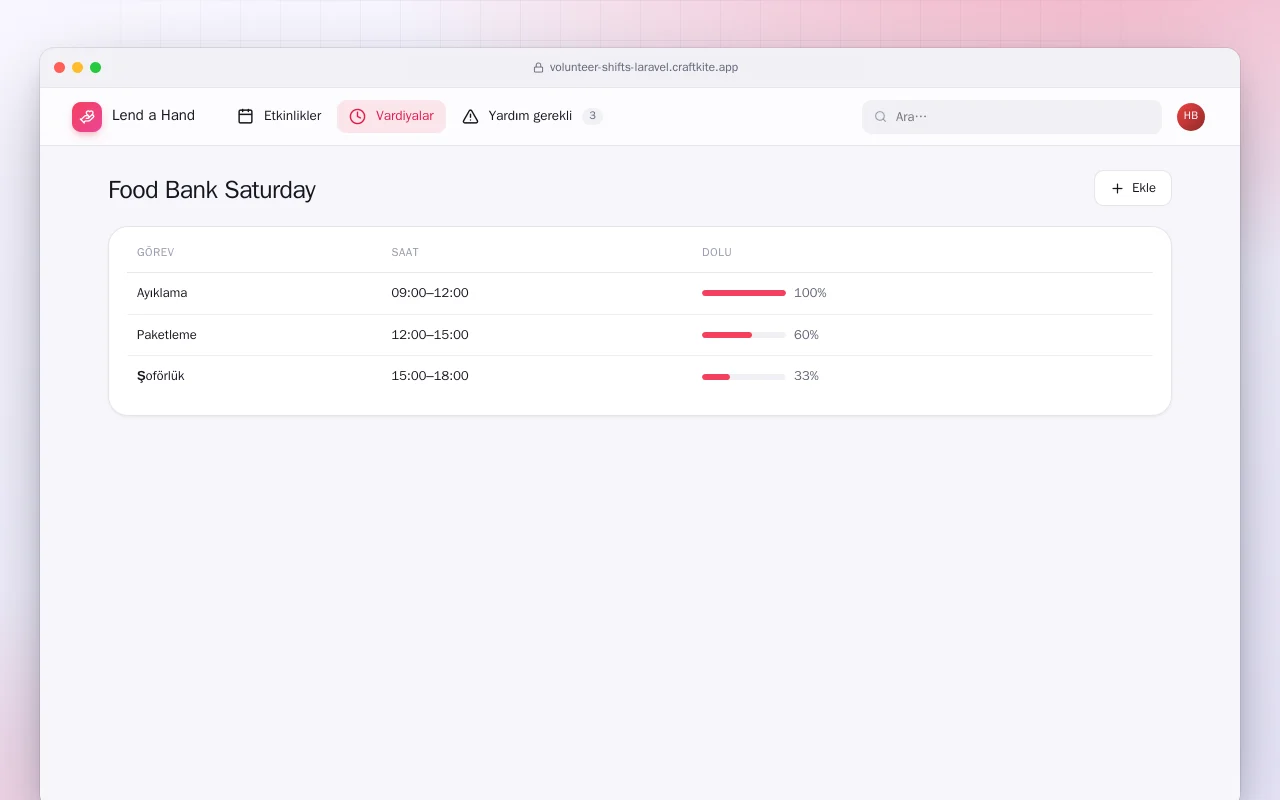The width and height of the screenshot is (1280, 800).
Task: Open the HB user avatar
Action: tap(1191, 117)
